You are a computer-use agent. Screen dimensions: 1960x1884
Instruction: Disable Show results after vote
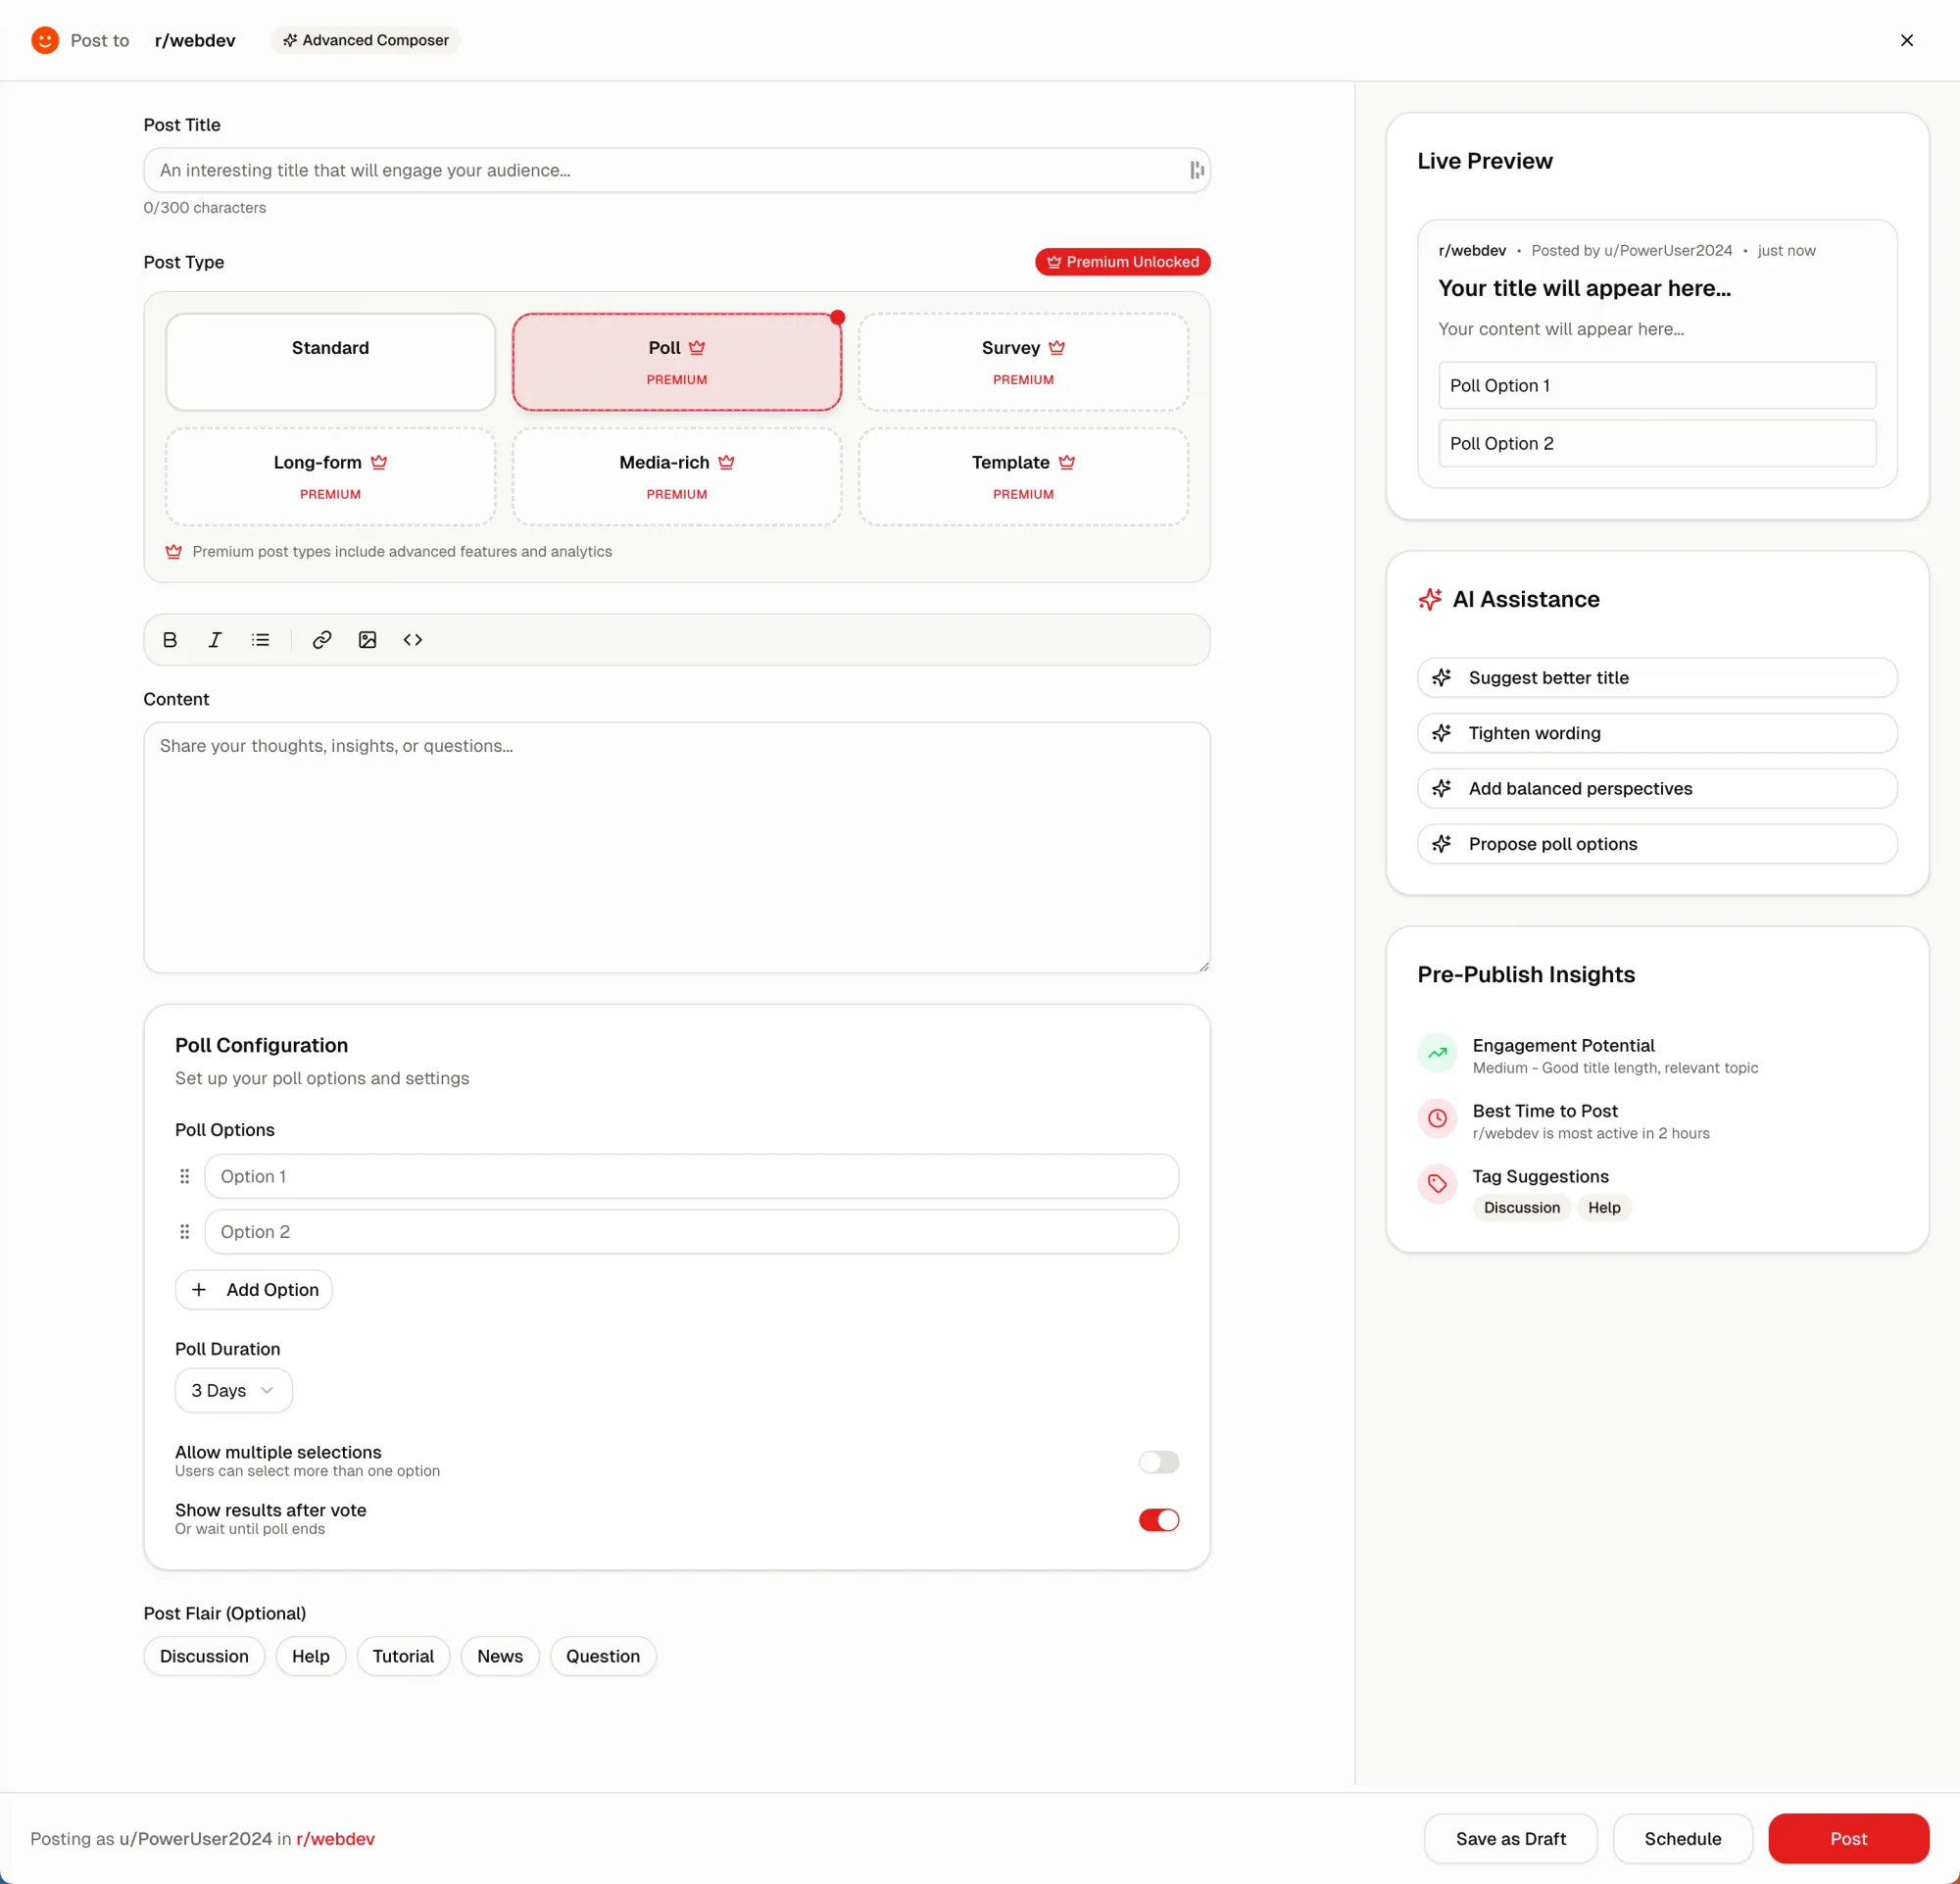coord(1158,1520)
